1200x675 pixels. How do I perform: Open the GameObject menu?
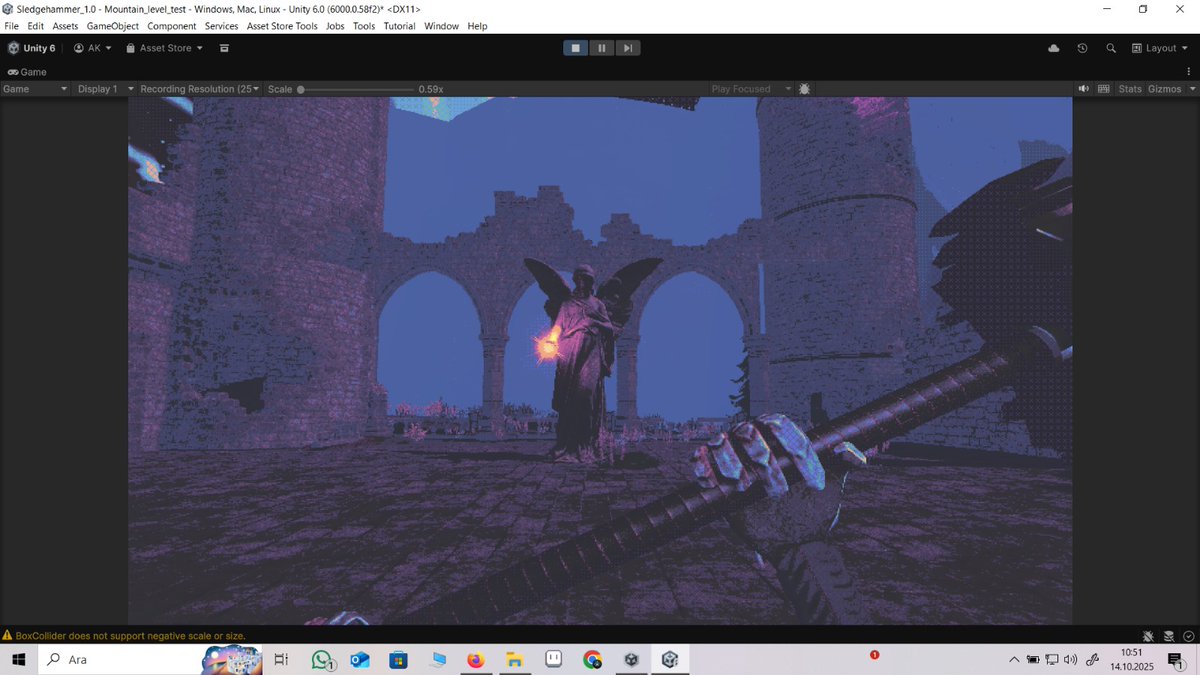coord(112,26)
